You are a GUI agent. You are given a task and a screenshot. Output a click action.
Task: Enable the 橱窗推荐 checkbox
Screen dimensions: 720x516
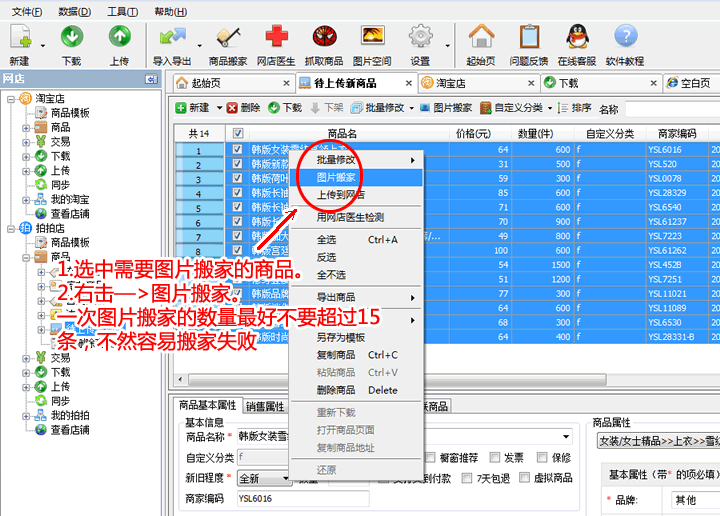coord(430,457)
